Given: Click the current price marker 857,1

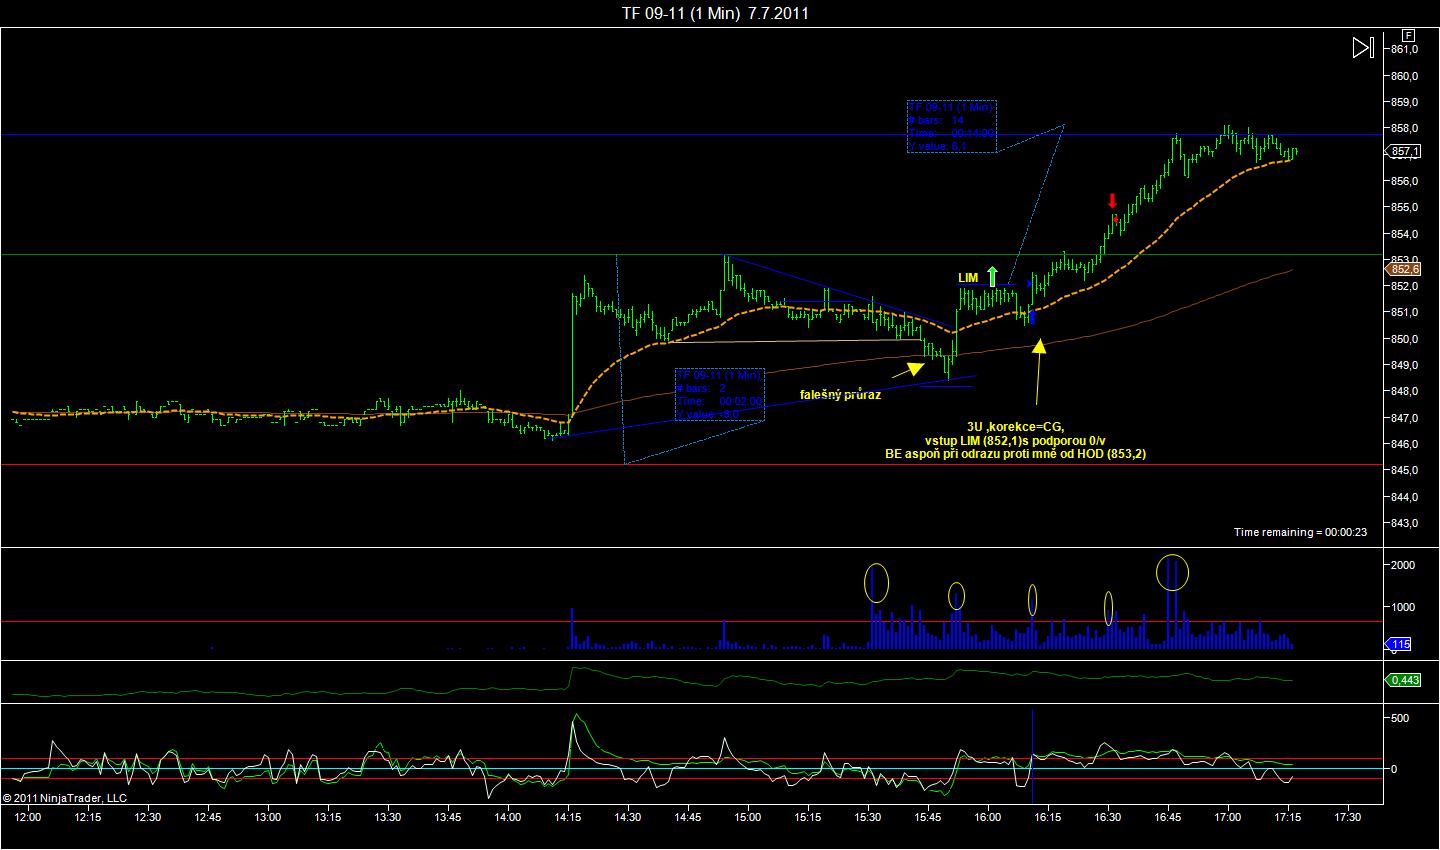Looking at the screenshot, I should [x=1405, y=151].
